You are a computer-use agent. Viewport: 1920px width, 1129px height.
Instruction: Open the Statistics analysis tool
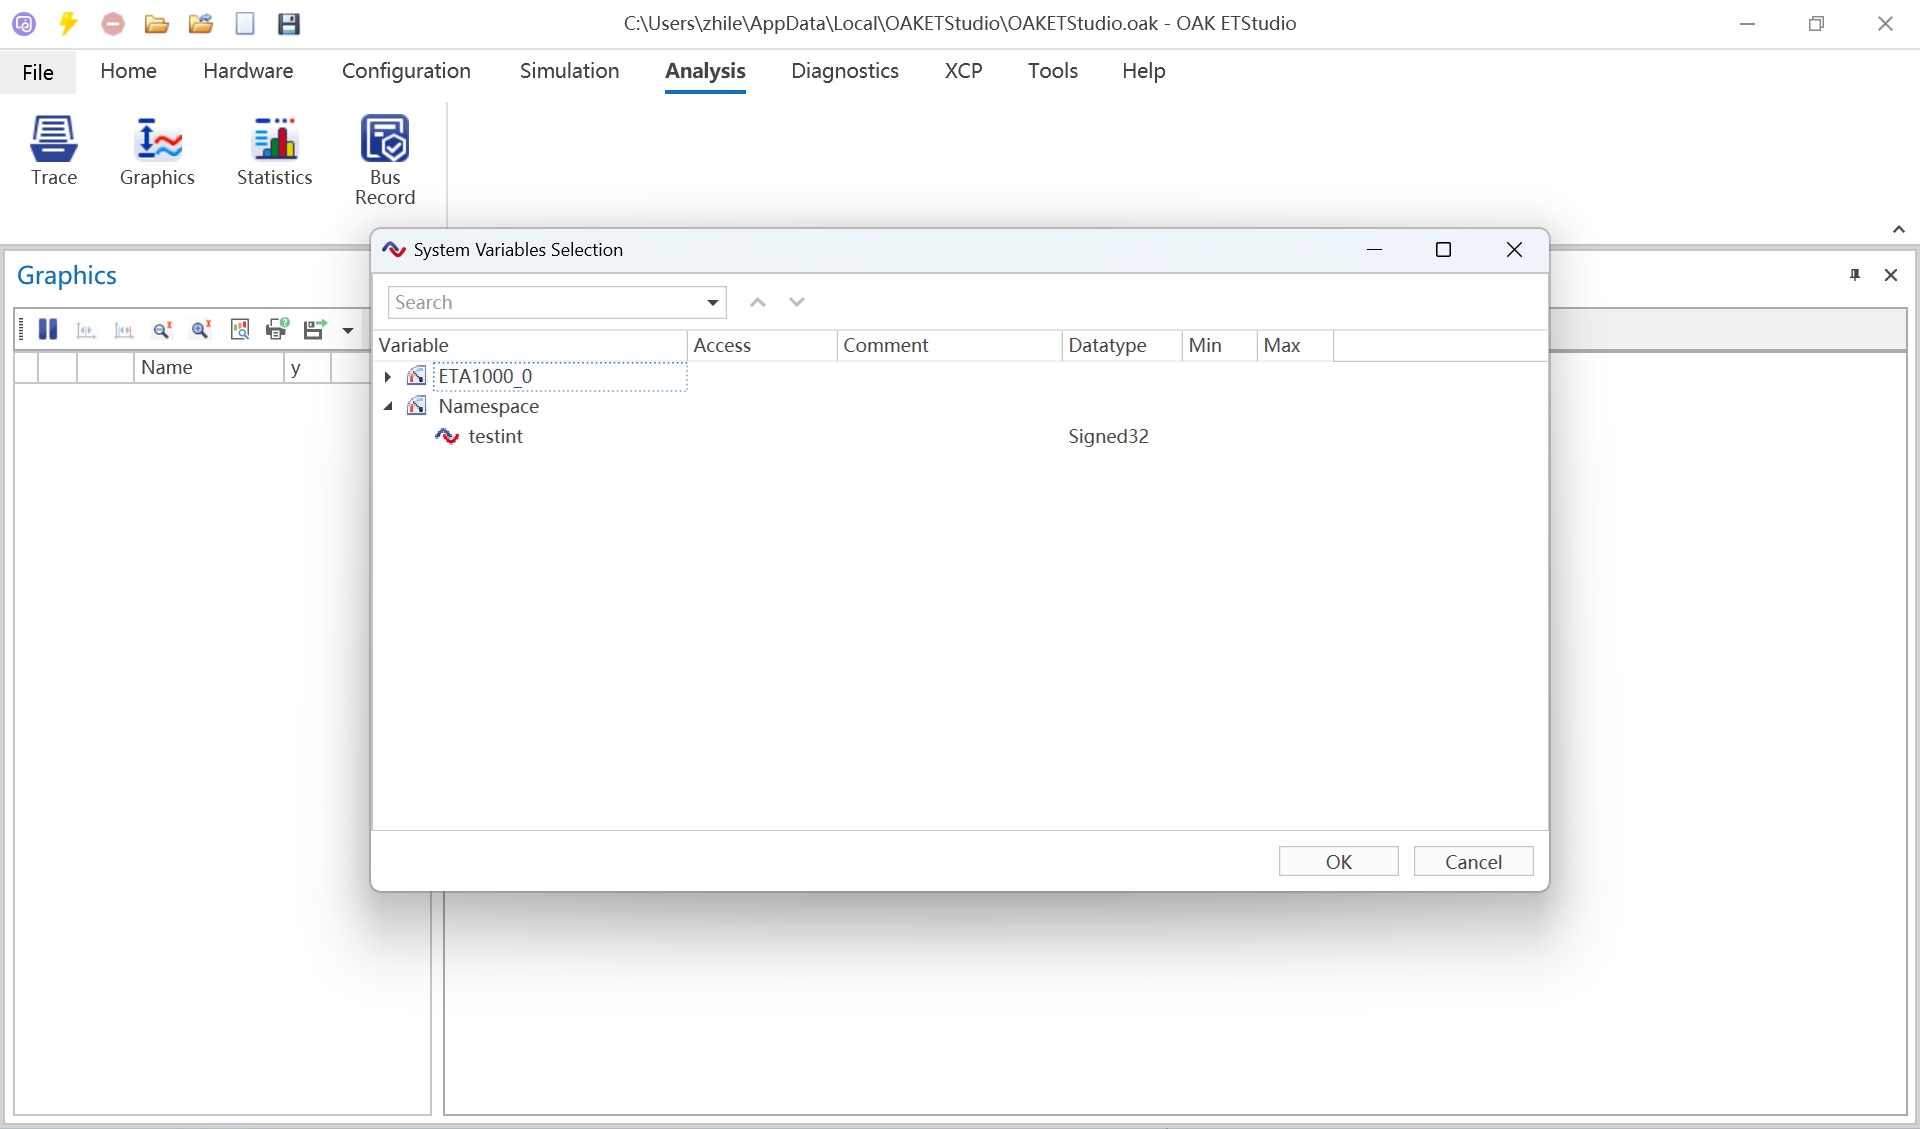point(274,150)
